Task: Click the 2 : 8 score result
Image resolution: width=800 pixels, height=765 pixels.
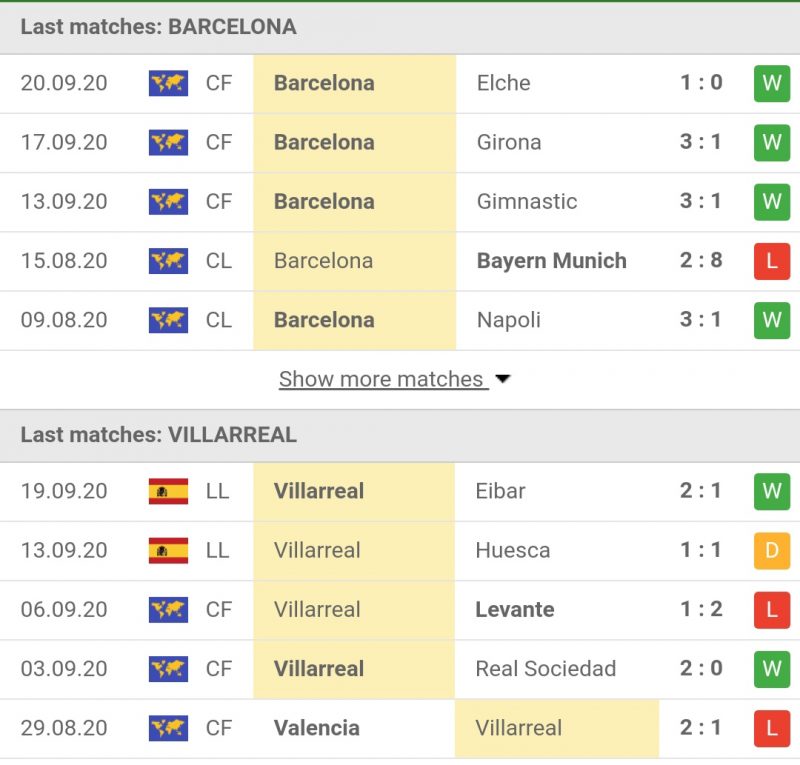Action: click(x=701, y=261)
